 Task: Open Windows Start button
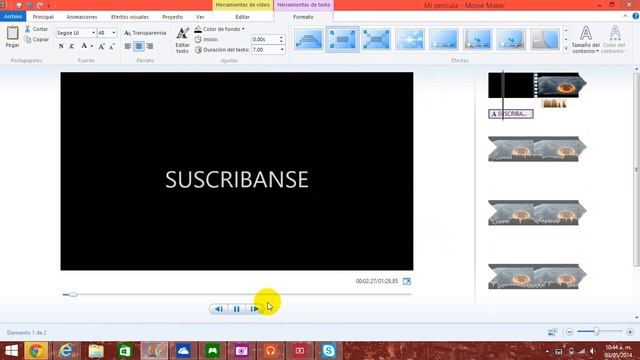(x=11, y=351)
